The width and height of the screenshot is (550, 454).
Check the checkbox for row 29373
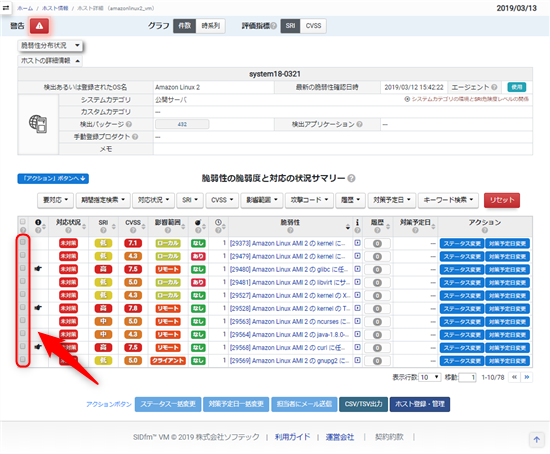[23, 242]
